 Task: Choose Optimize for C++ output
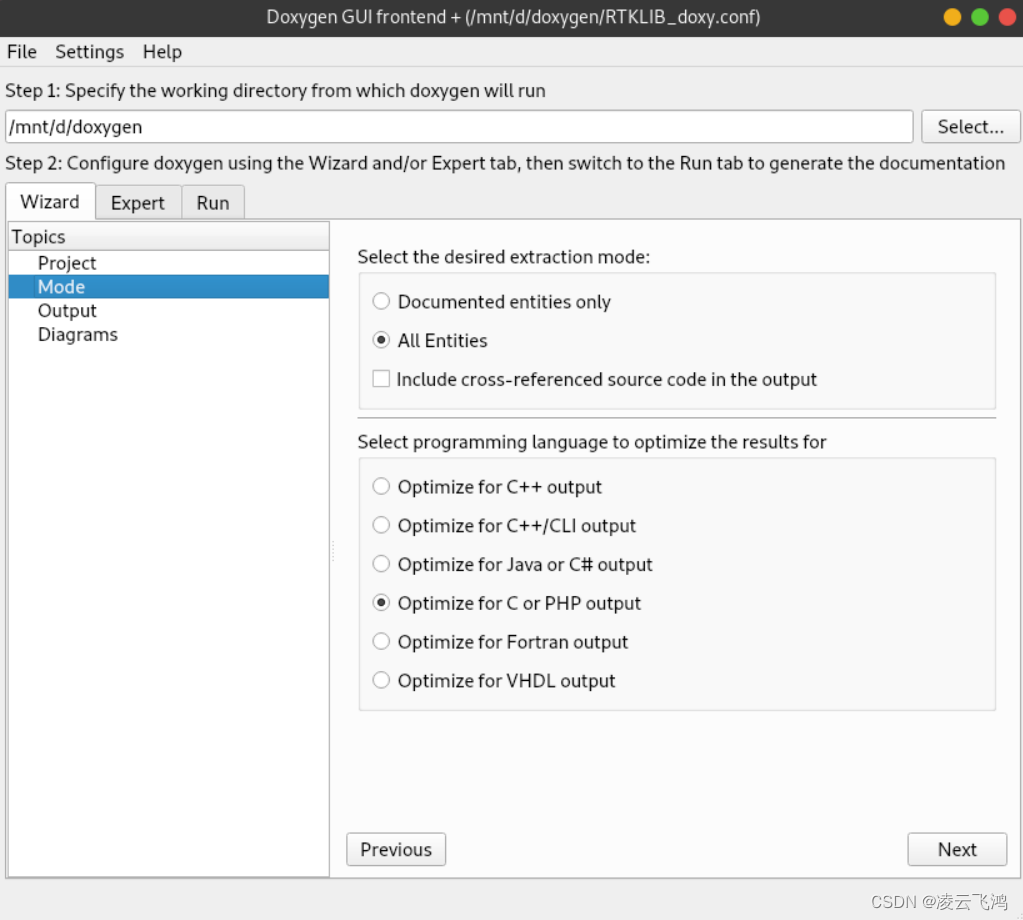tap(381, 487)
